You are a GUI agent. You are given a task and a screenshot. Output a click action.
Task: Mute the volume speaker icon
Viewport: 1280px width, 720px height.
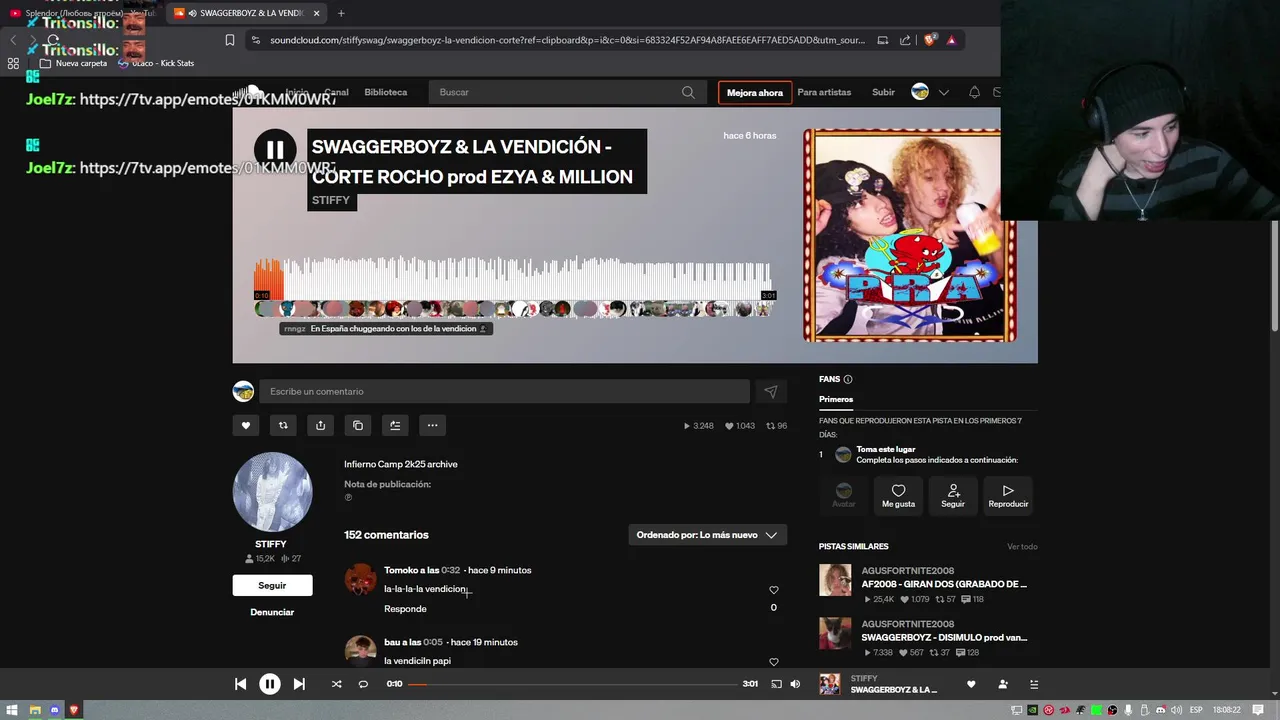point(795,684)
